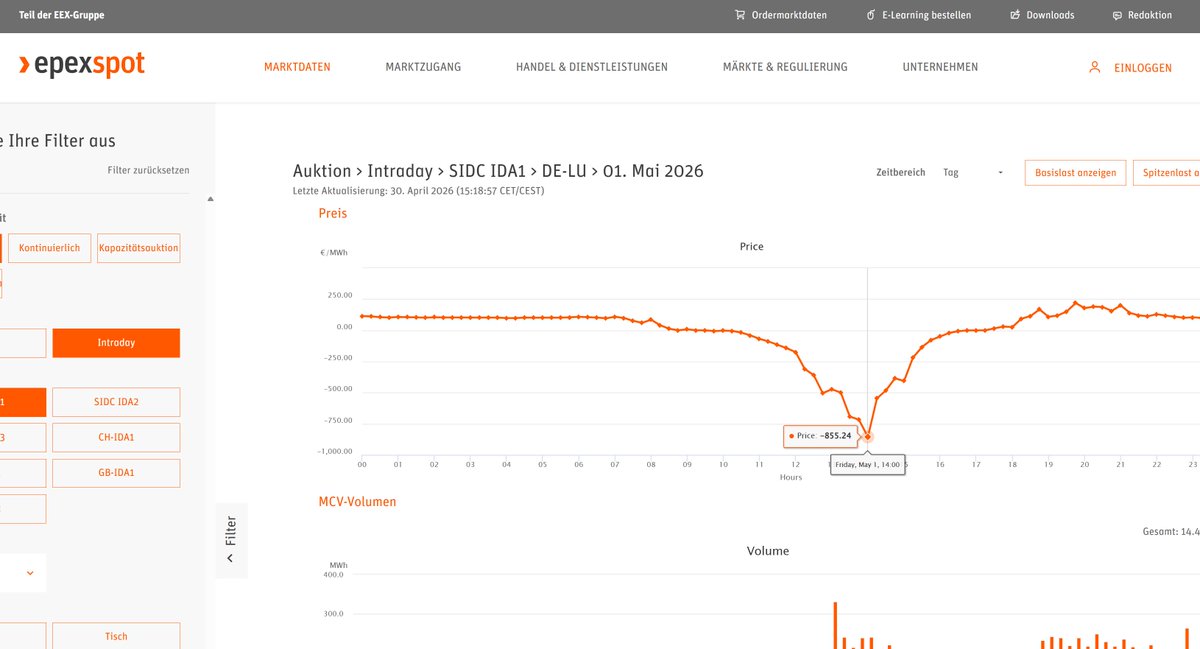Viewport: 1200px width, 649px height.
Task: Click the shopping cart icon for Ordermarktdaten
Action: coord(739,15)
